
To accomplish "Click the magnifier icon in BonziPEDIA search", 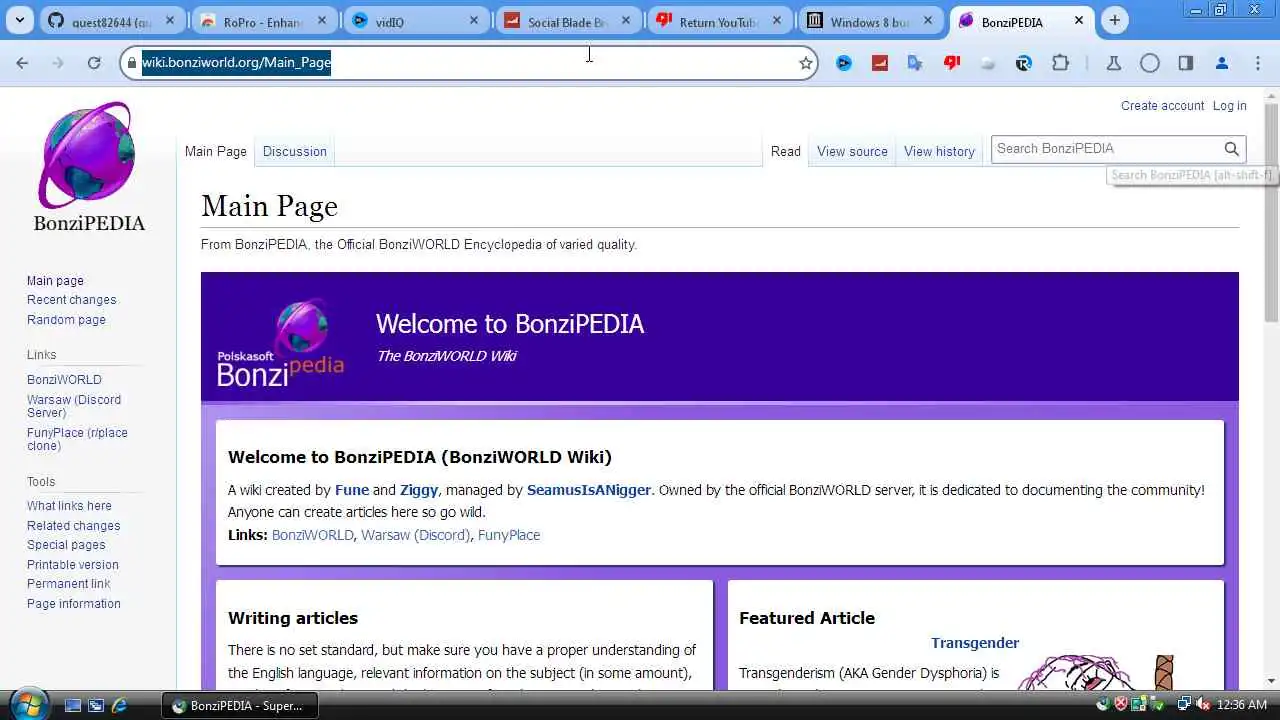I will pyautogui.click(x=1232, y=149).
